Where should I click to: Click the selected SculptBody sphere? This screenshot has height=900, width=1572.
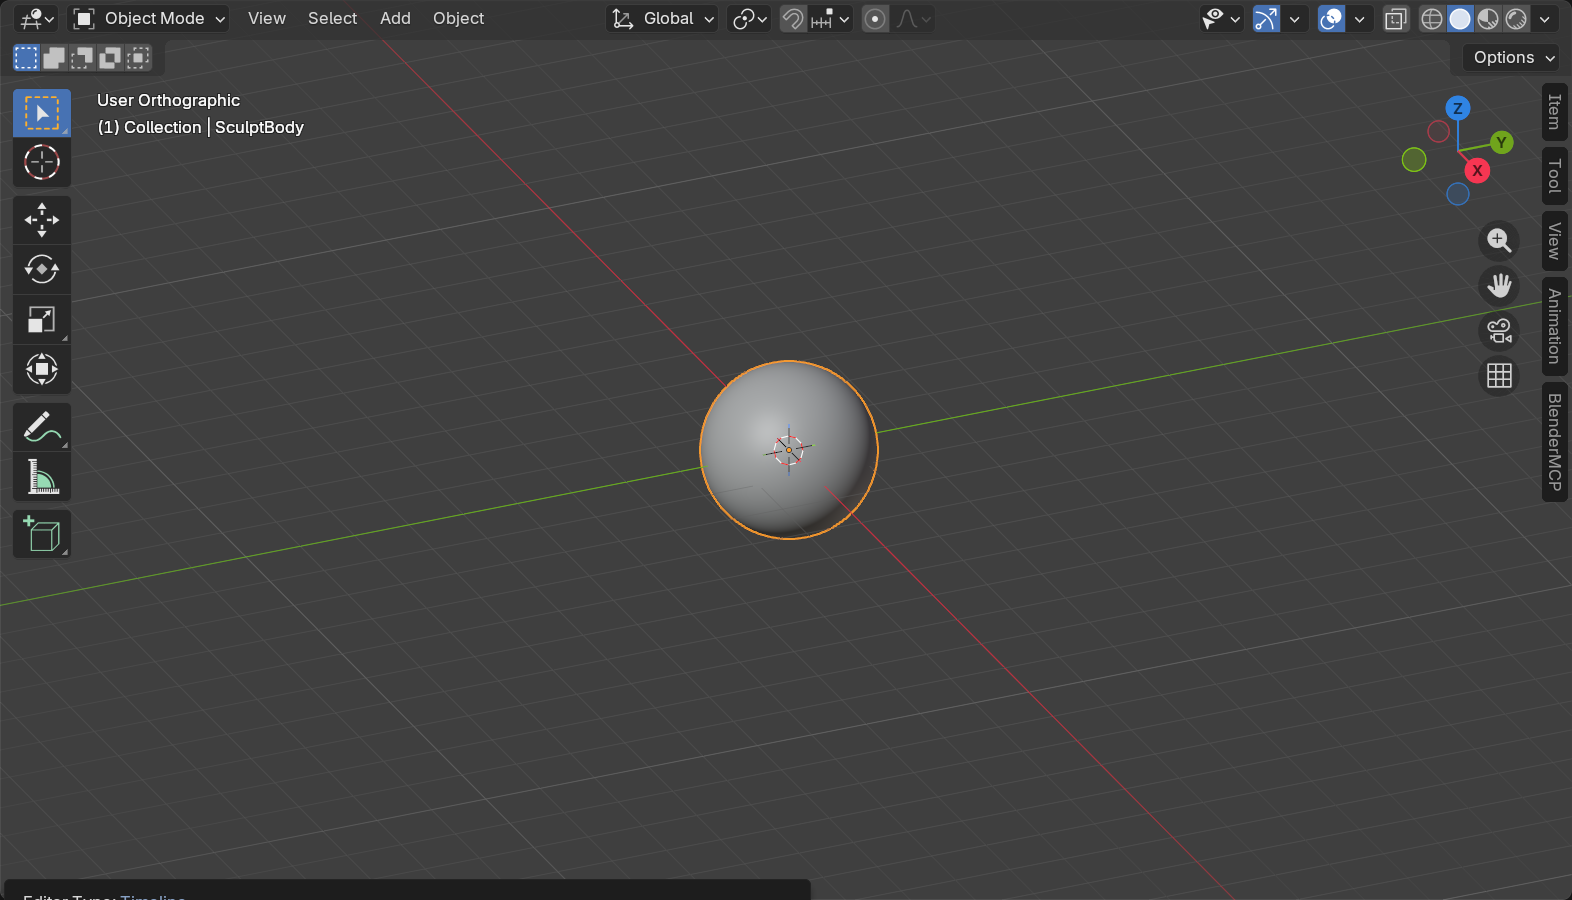point(789,450)
